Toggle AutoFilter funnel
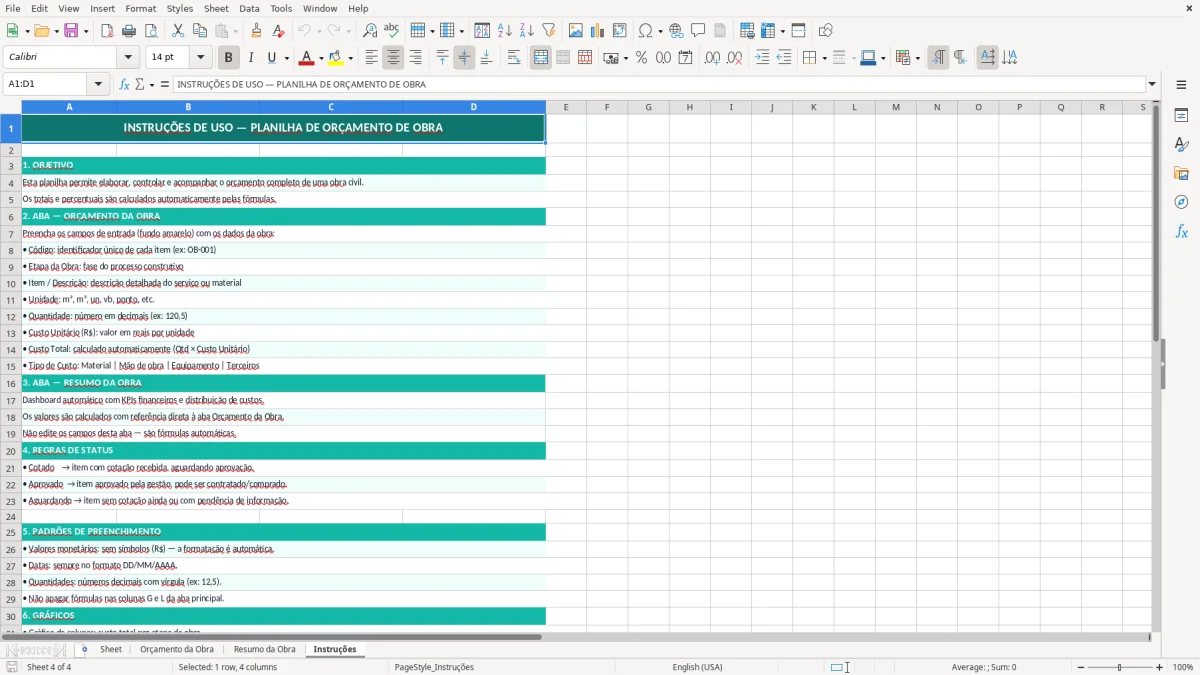1200x675 pixels. [548, 31]
